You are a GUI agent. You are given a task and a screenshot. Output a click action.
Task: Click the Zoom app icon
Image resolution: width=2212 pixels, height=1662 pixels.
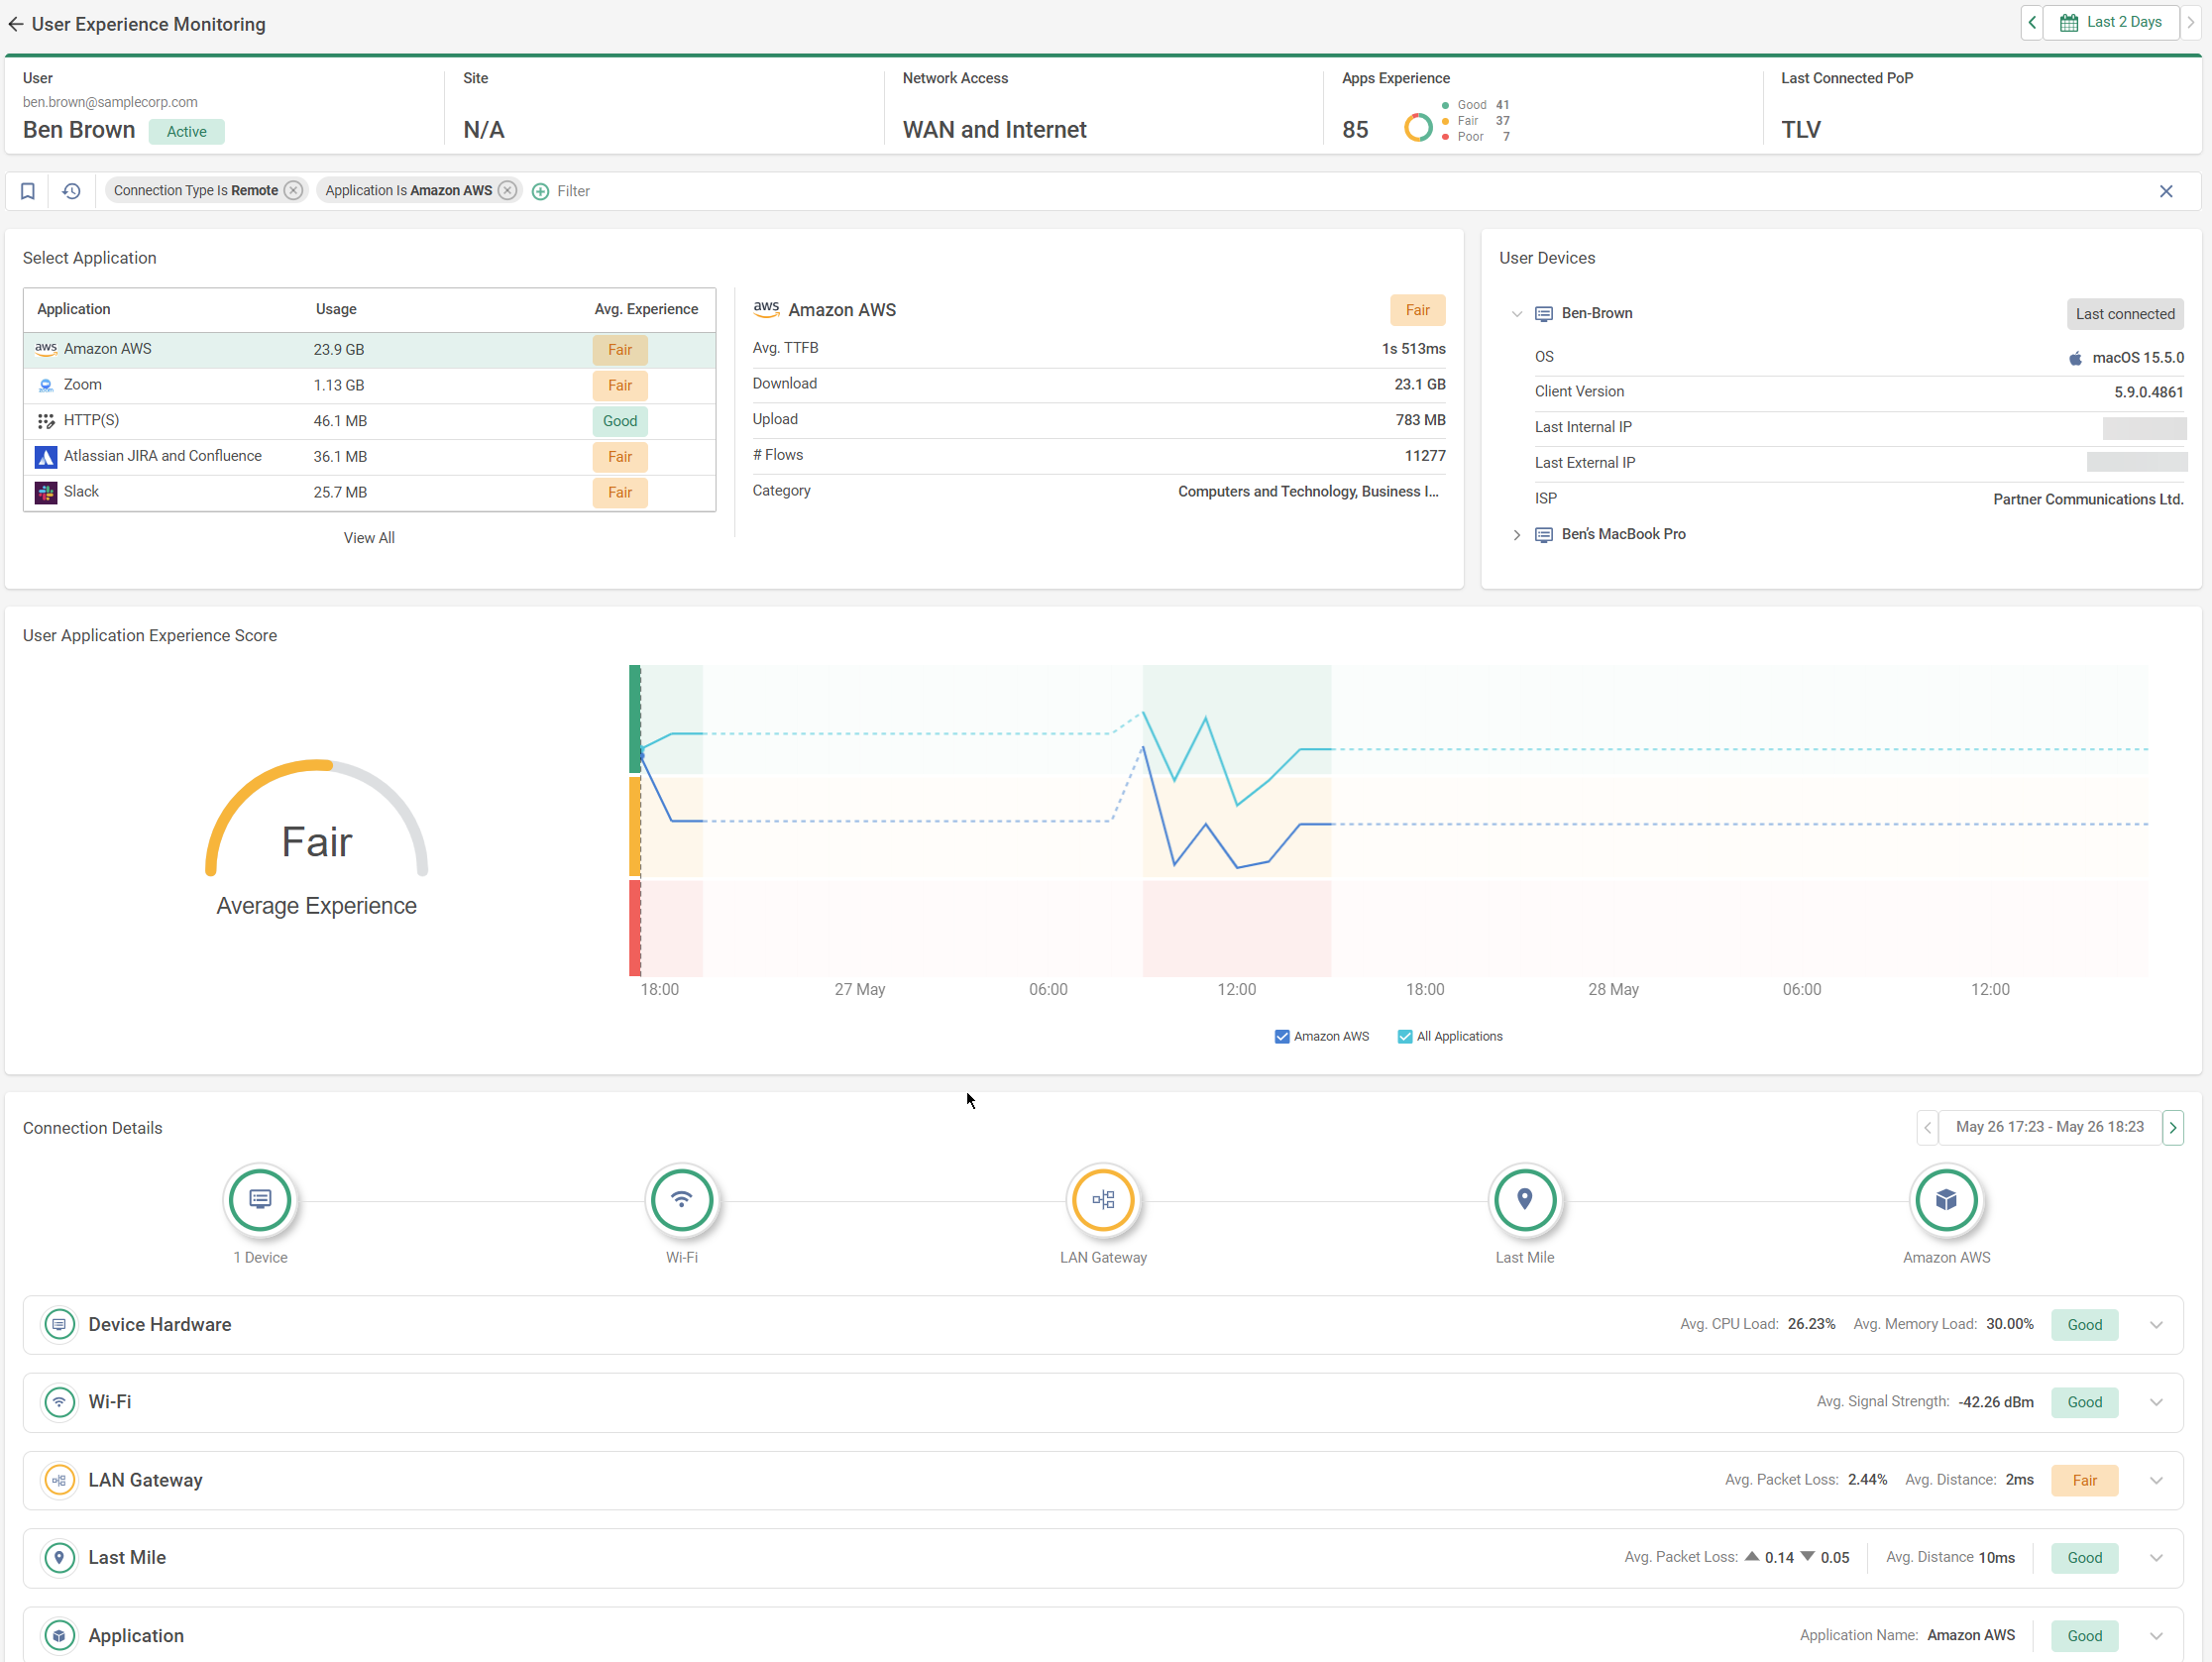[x=46, y=386]
